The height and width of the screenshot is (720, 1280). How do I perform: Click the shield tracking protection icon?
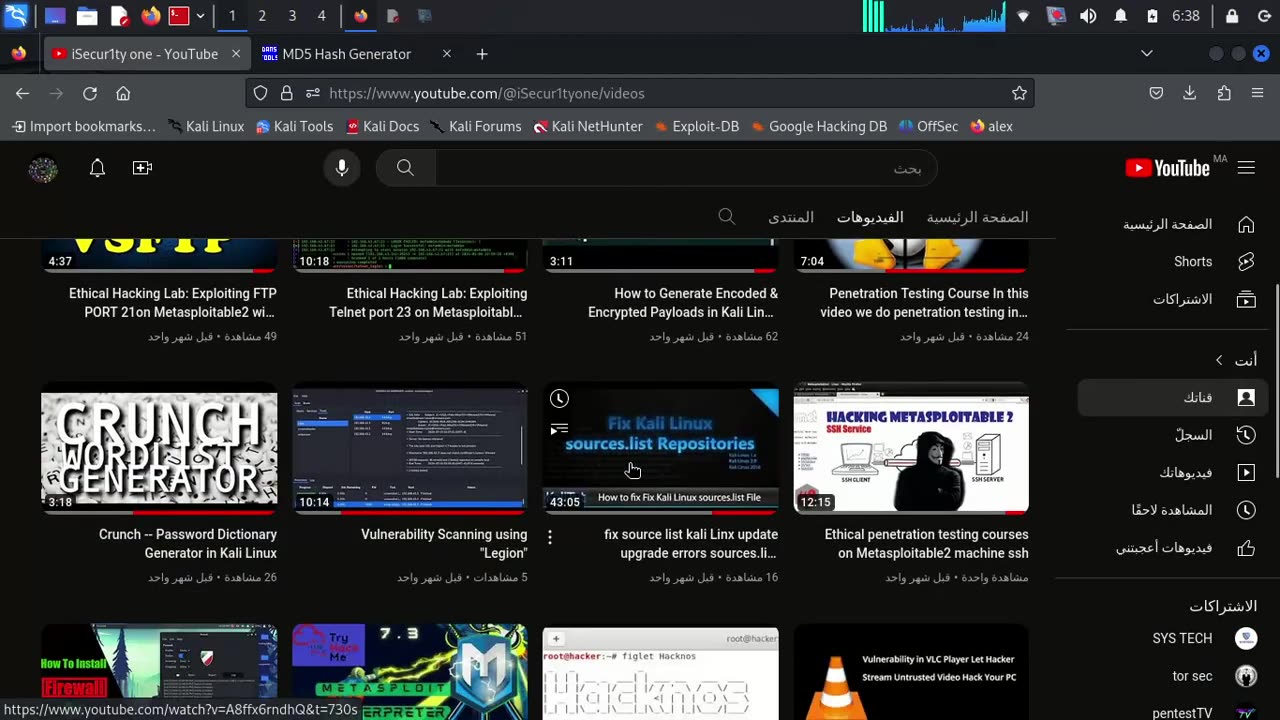pyautogui.click(x=260, y=93)
